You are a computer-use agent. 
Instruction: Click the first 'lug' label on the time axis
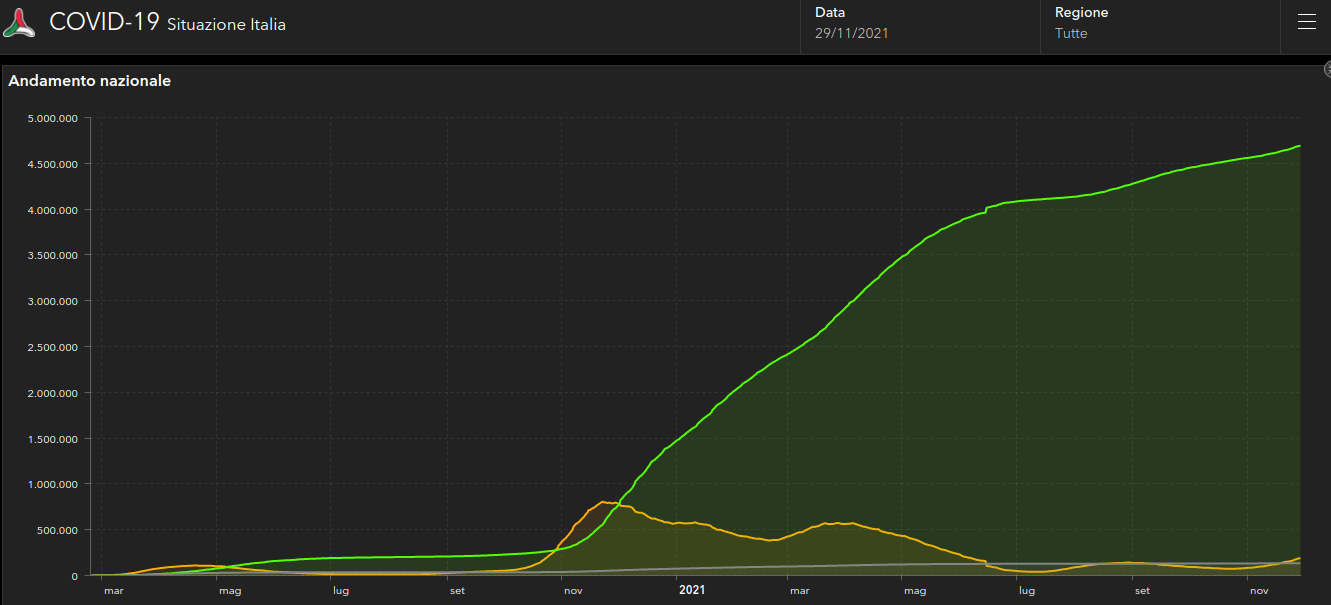point(341,590)
